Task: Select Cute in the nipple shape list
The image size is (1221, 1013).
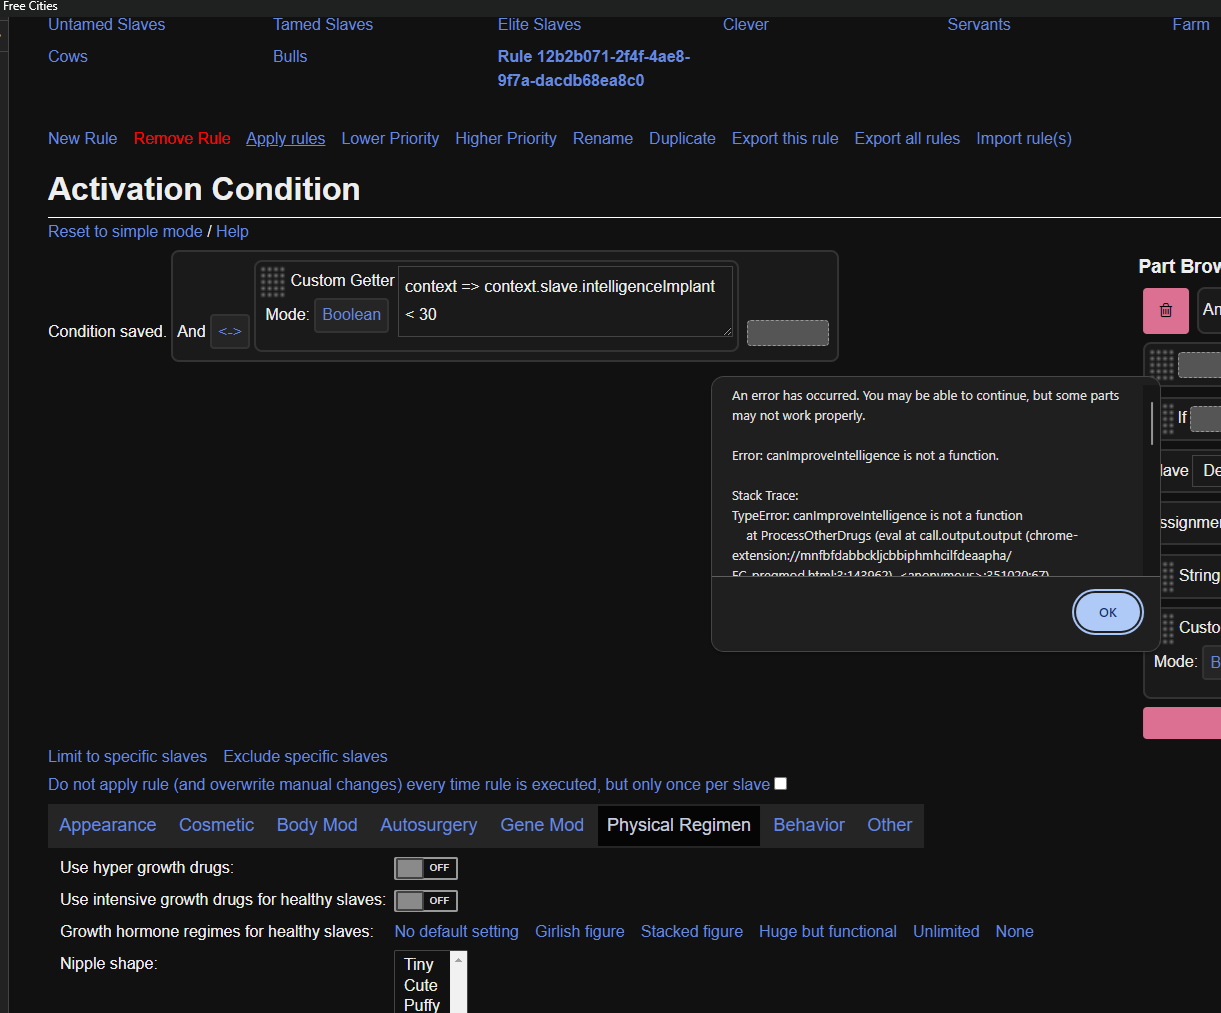Action: coord(421,985)
